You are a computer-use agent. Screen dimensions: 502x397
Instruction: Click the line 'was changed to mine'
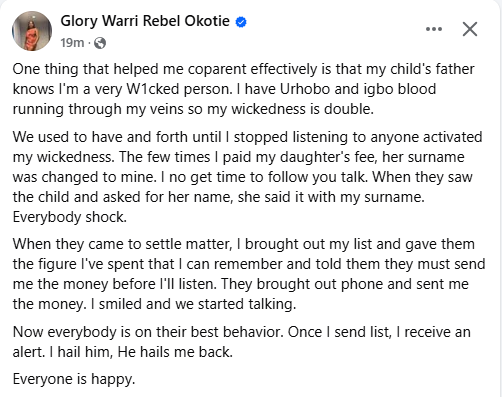tap(243, 177)
